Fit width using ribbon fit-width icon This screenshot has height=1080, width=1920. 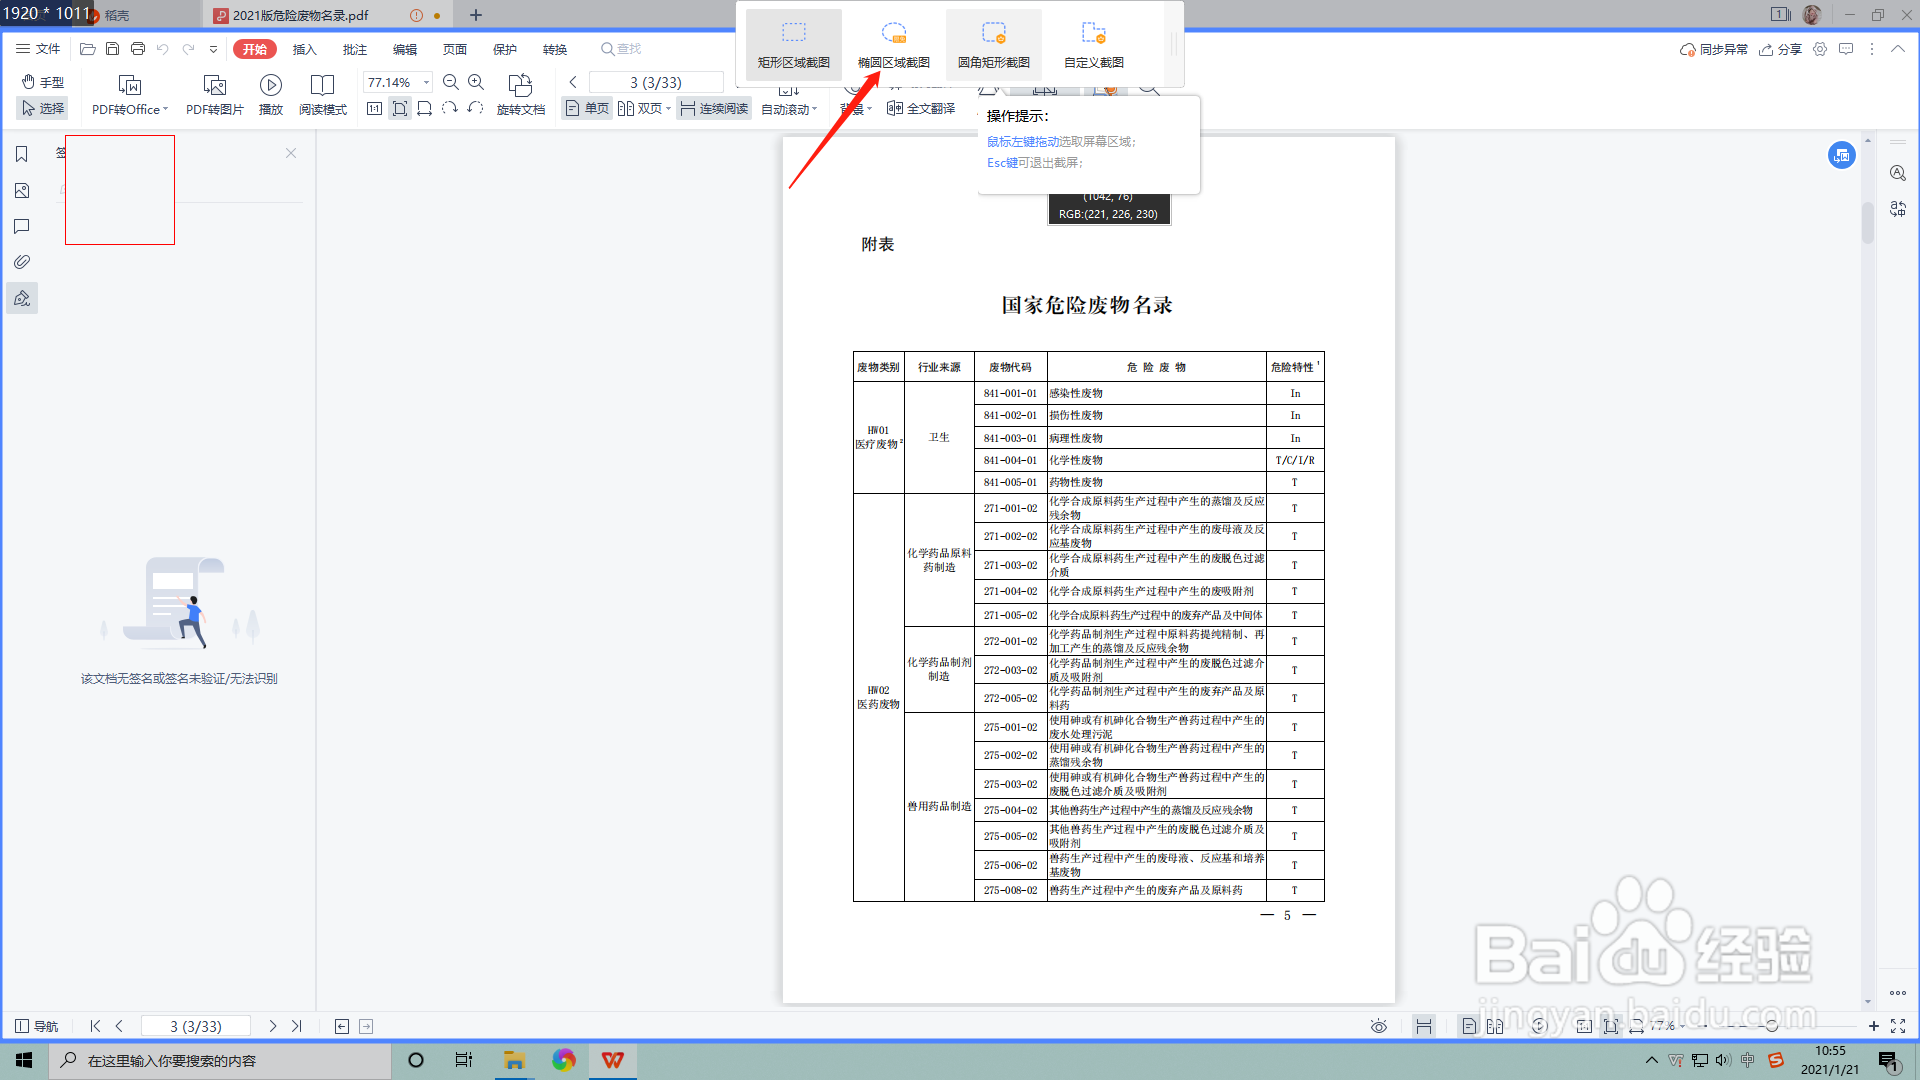click(x=425, y=108)
